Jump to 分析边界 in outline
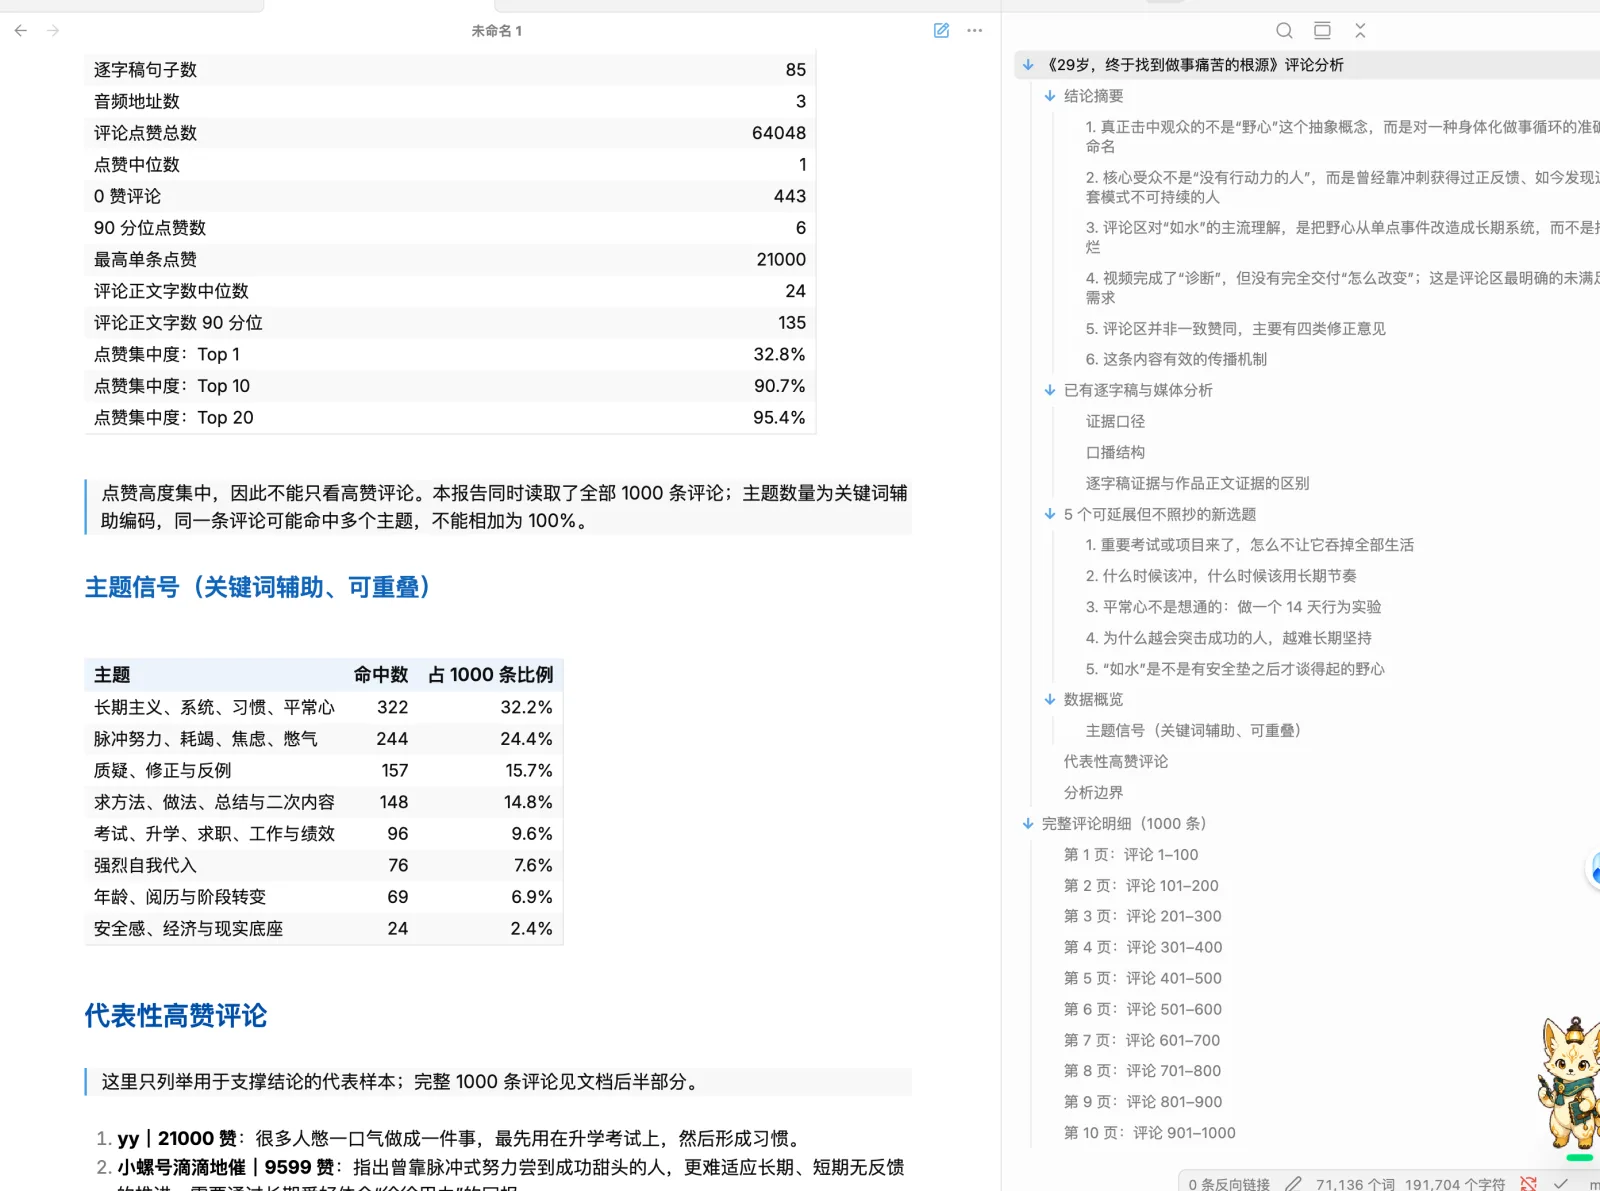Screen dimensions: 1600x1191 [x=1093, y=792]
